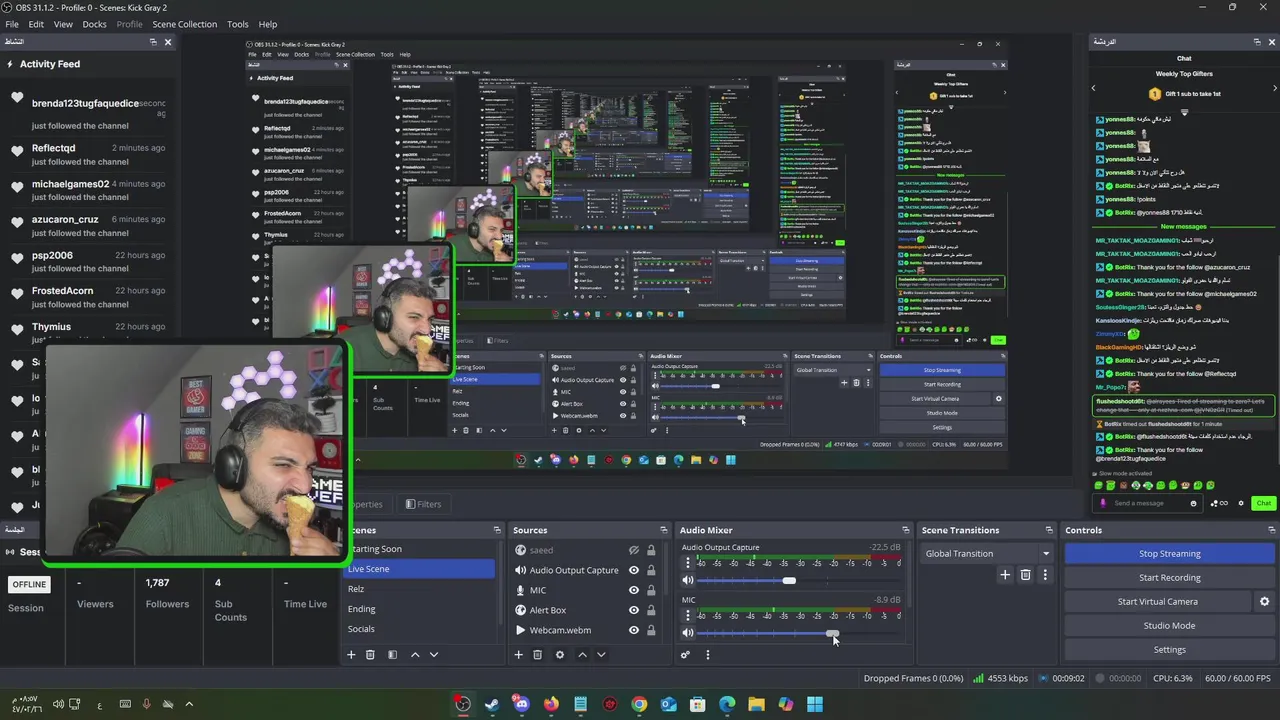1280x720 pixels.
Task: Open source properties gear icon
Action: (x=559, y=655)
